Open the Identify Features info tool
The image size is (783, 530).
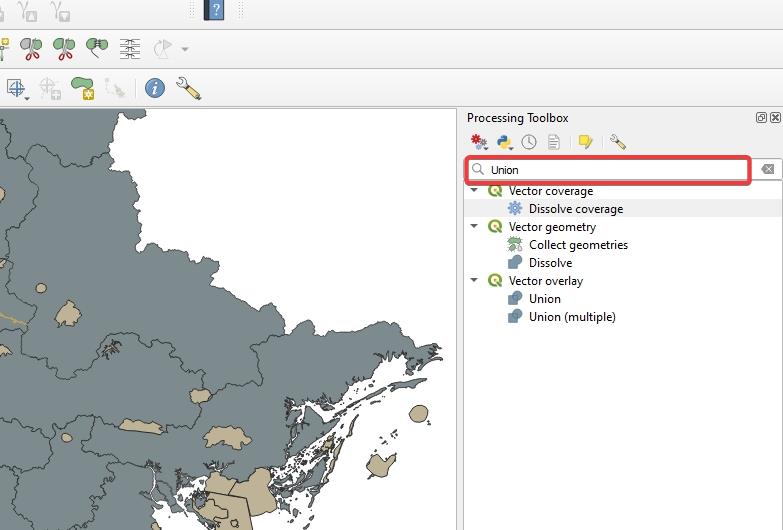click(154, 88)
